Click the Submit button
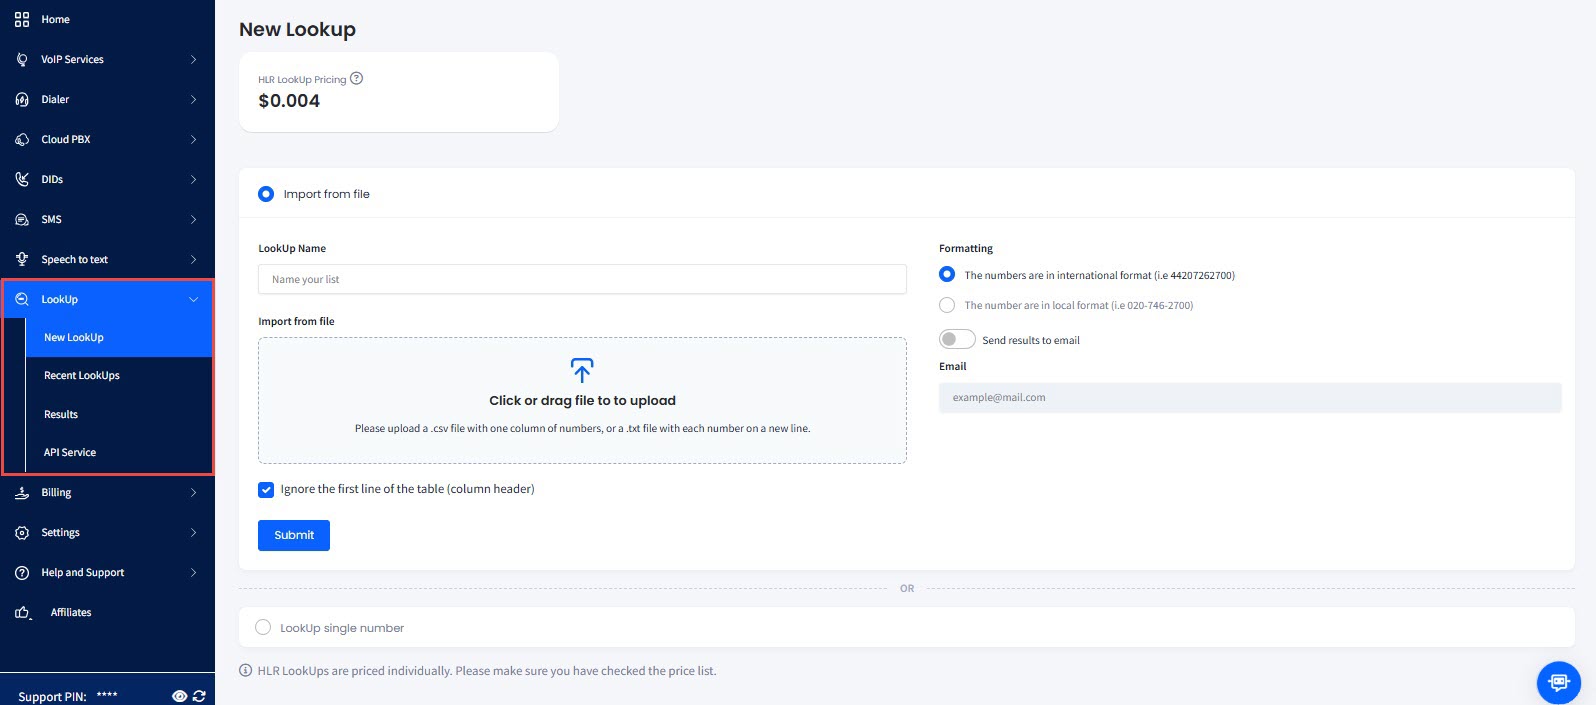This screenshot has height=705, width=1596. [x=294, y=535]
